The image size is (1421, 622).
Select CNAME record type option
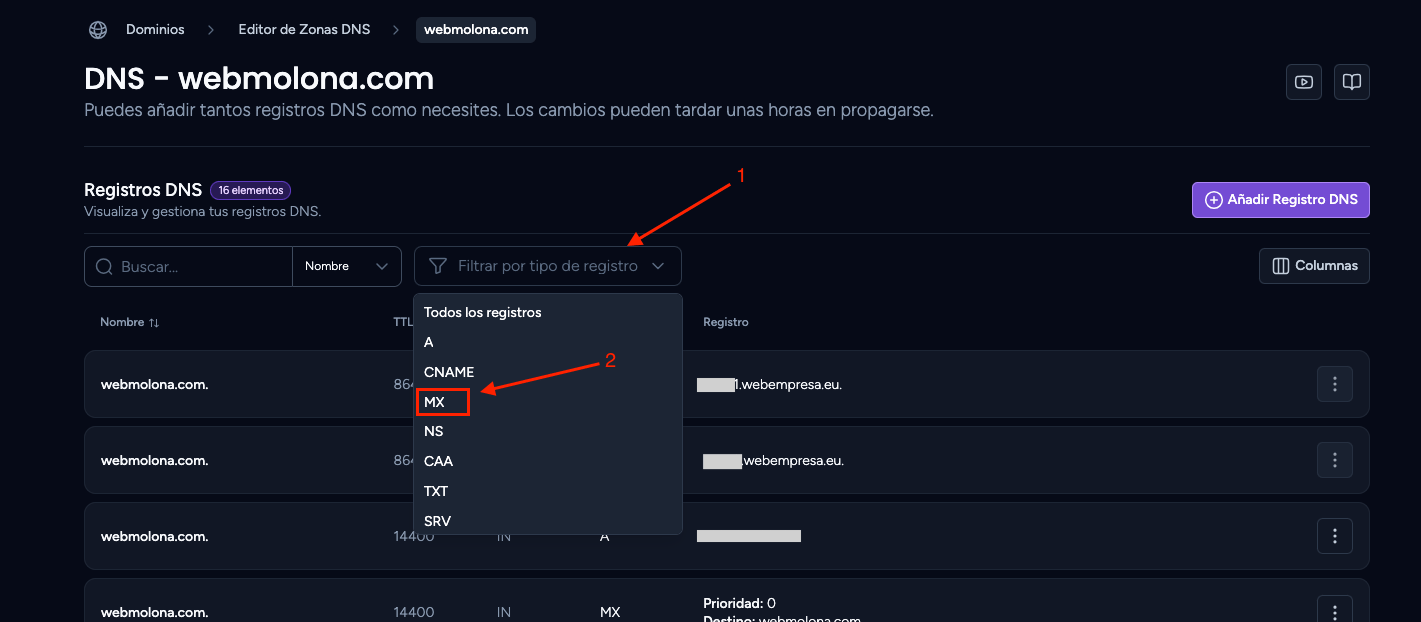[548, 372]
